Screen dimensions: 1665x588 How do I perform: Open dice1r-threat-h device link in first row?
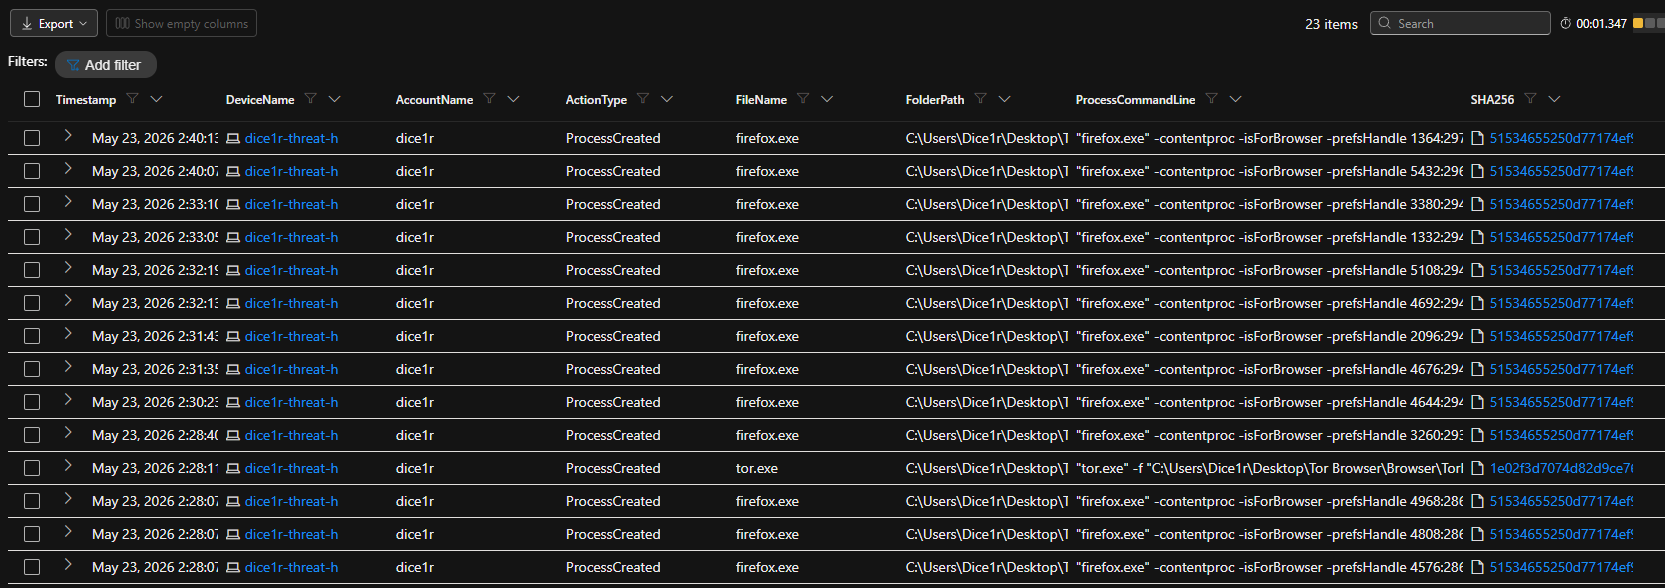tap(291, 138)
